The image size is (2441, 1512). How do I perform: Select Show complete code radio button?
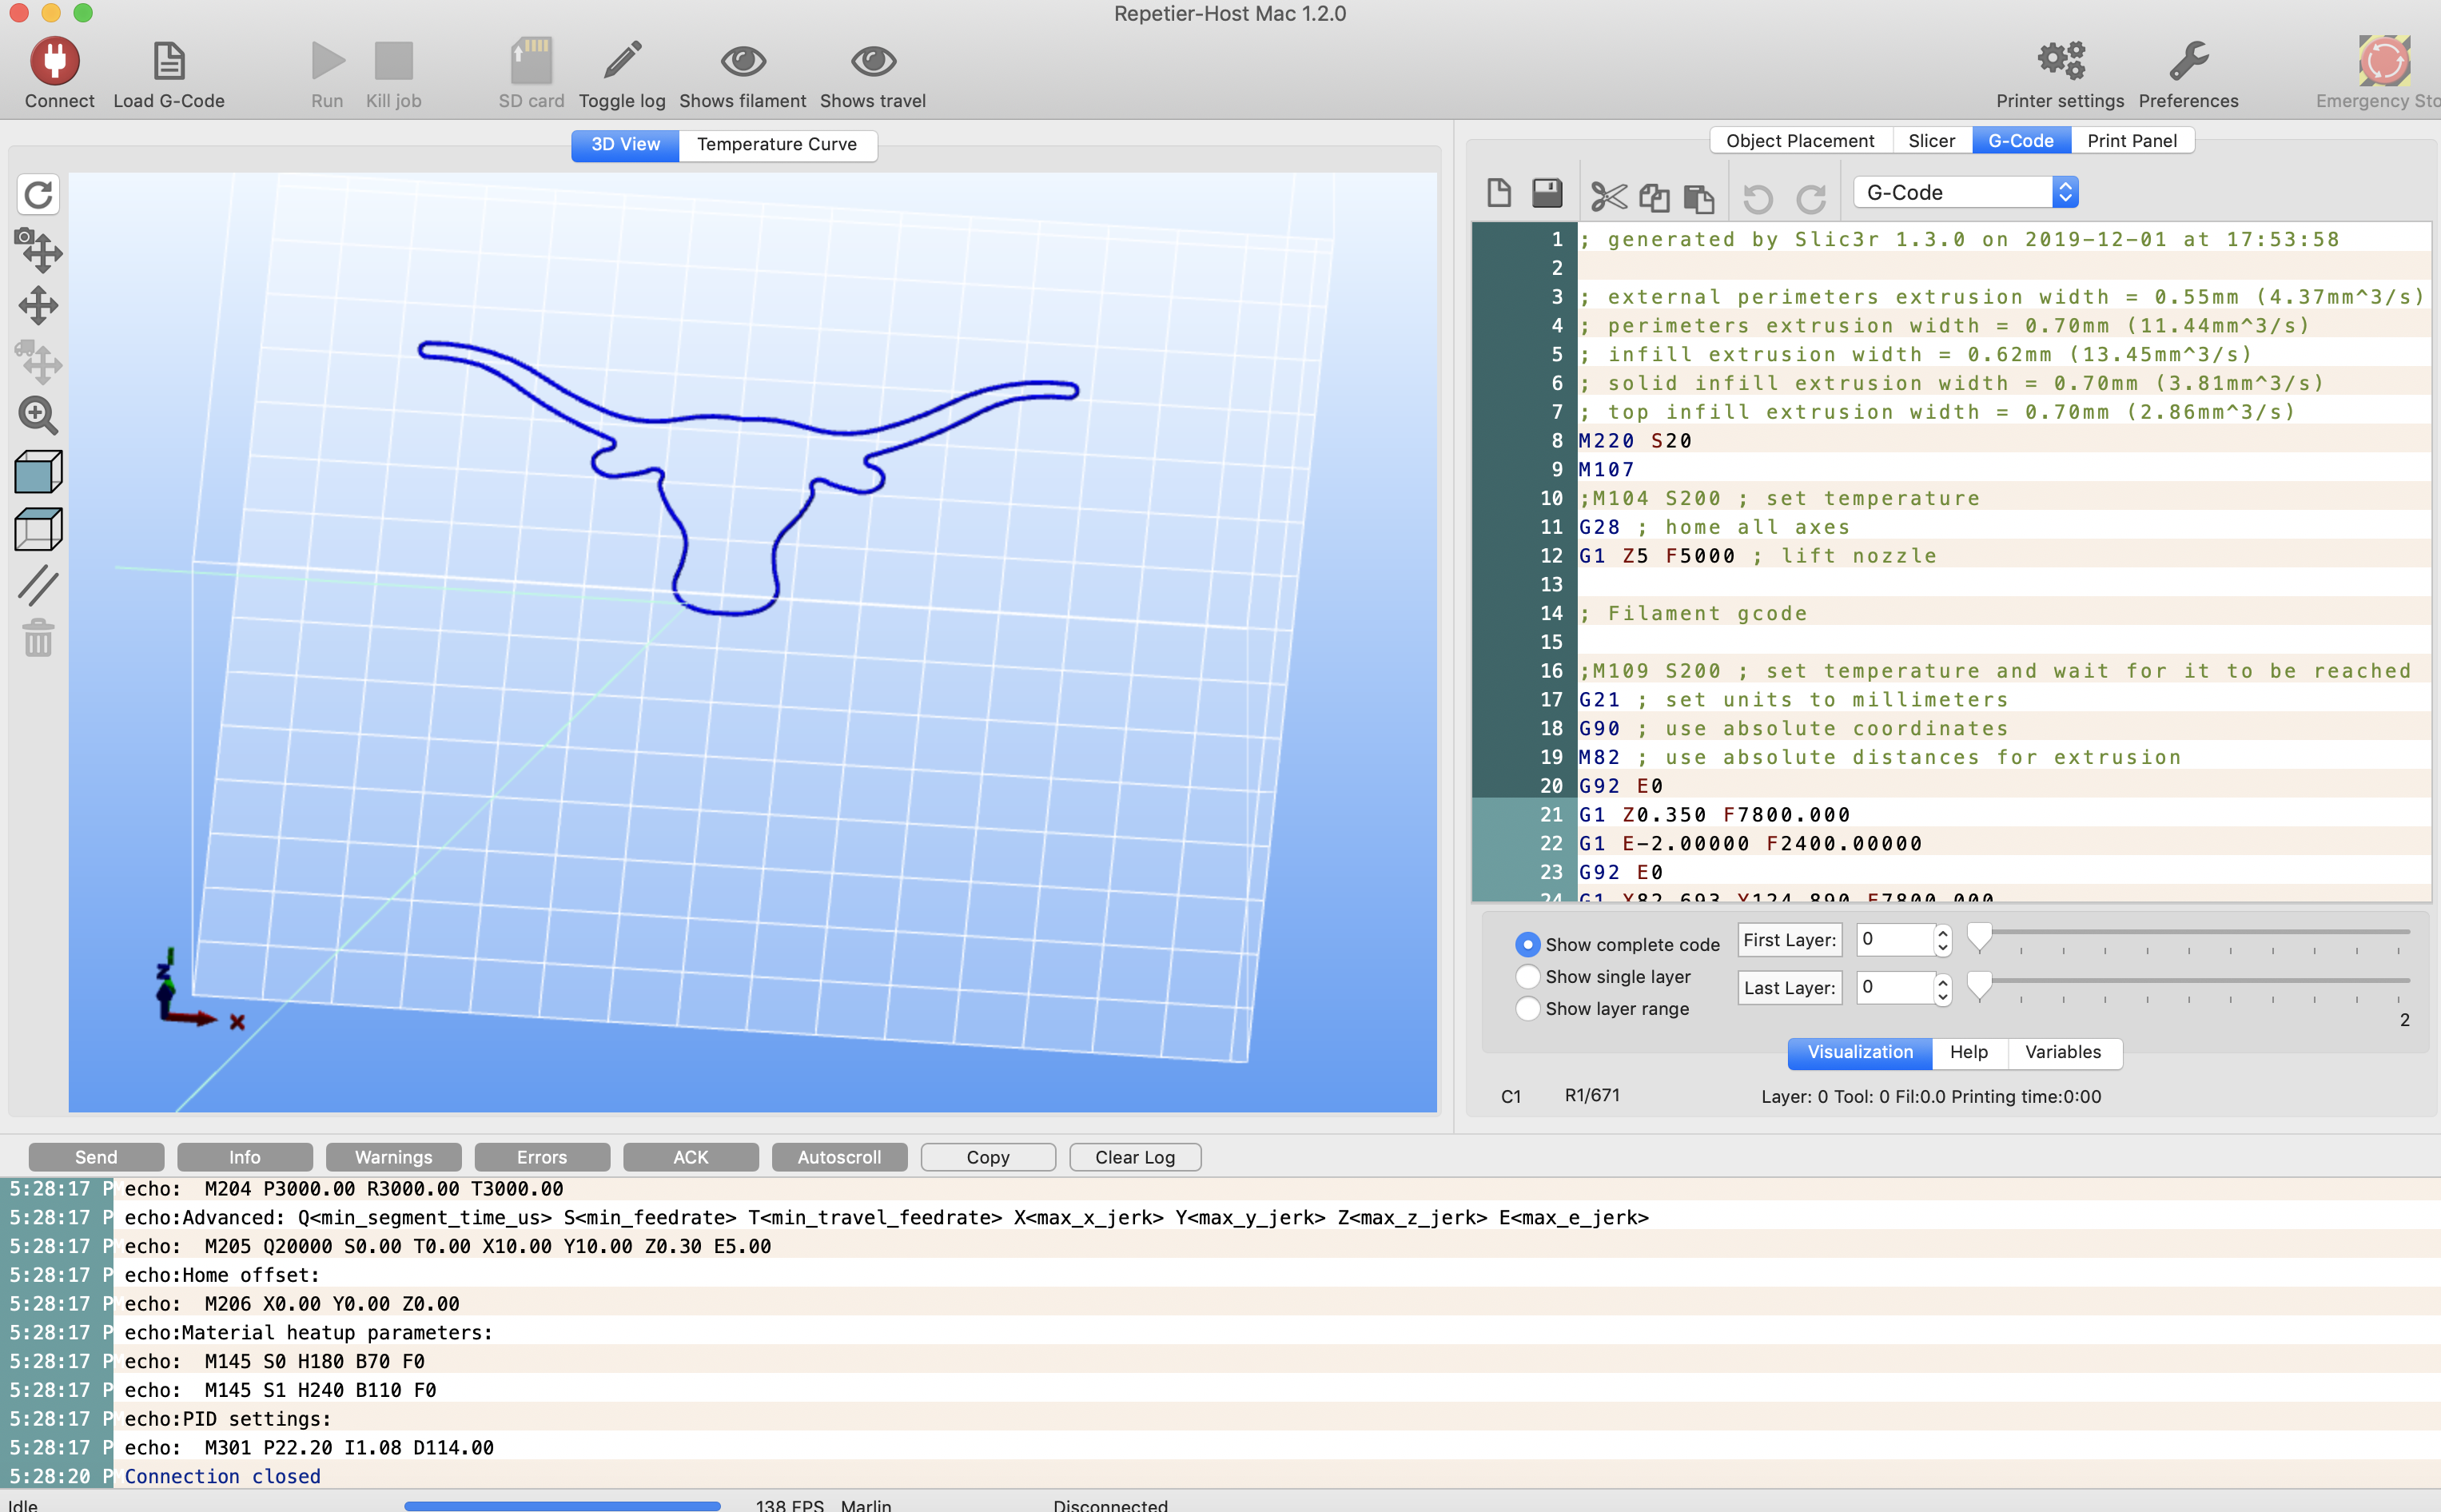(x=1527, y=944)
